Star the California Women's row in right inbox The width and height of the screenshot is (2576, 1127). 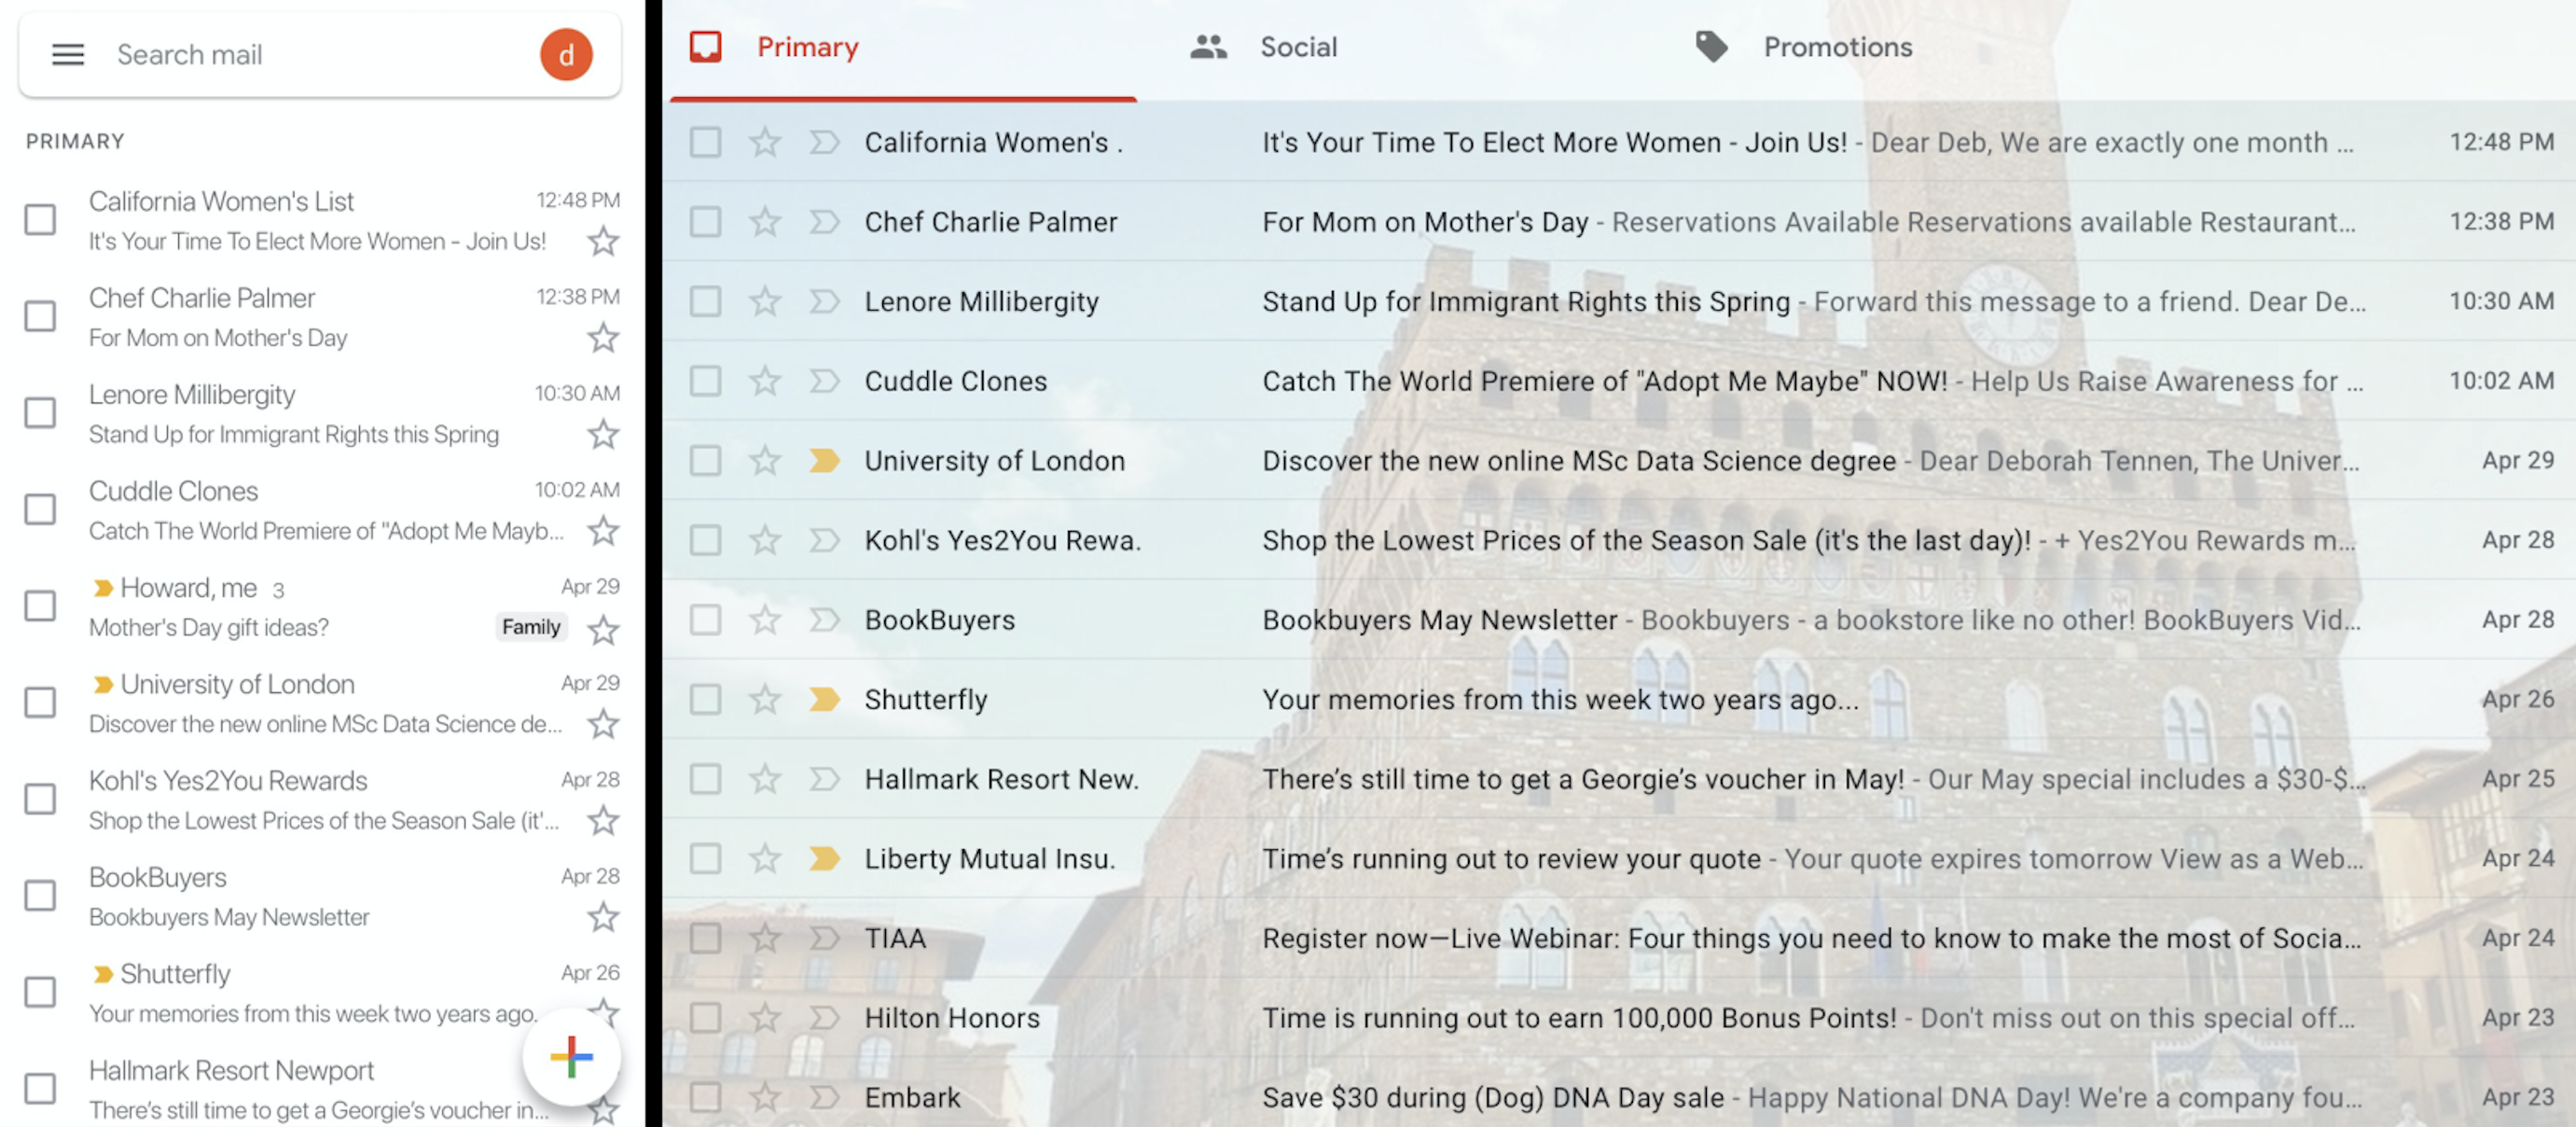click(765, 142)
